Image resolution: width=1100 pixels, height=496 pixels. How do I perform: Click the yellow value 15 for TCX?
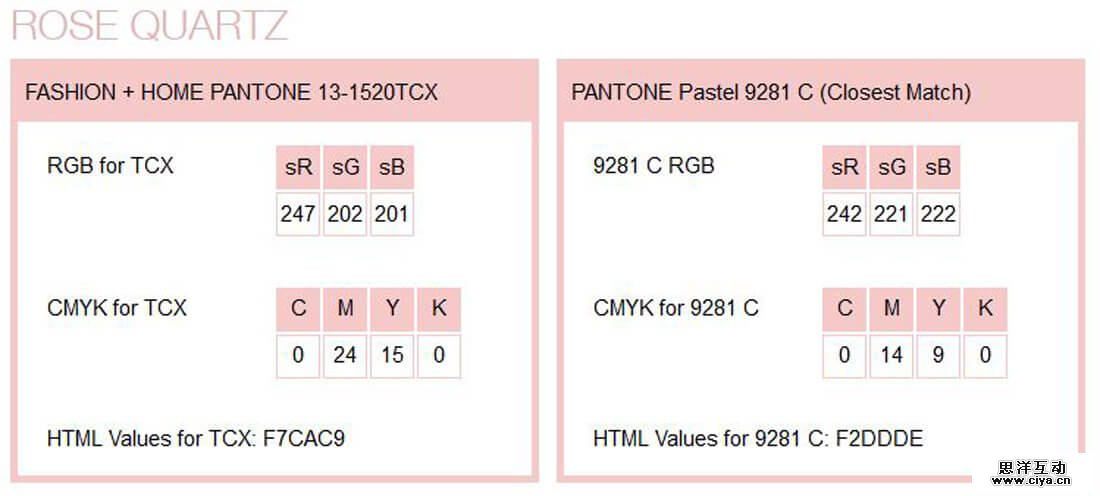[x=392, y=355]
